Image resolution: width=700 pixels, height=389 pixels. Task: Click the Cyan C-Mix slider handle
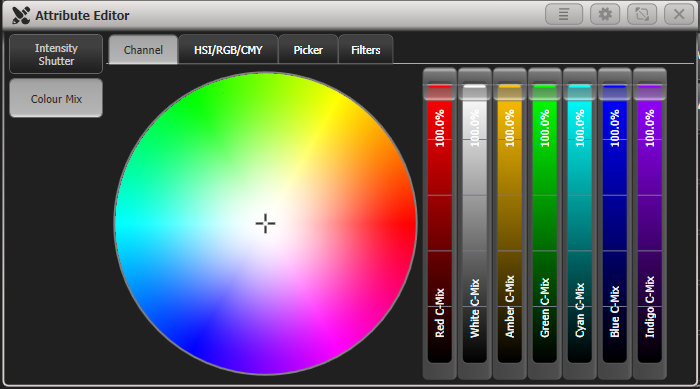(x=579, y=91)
